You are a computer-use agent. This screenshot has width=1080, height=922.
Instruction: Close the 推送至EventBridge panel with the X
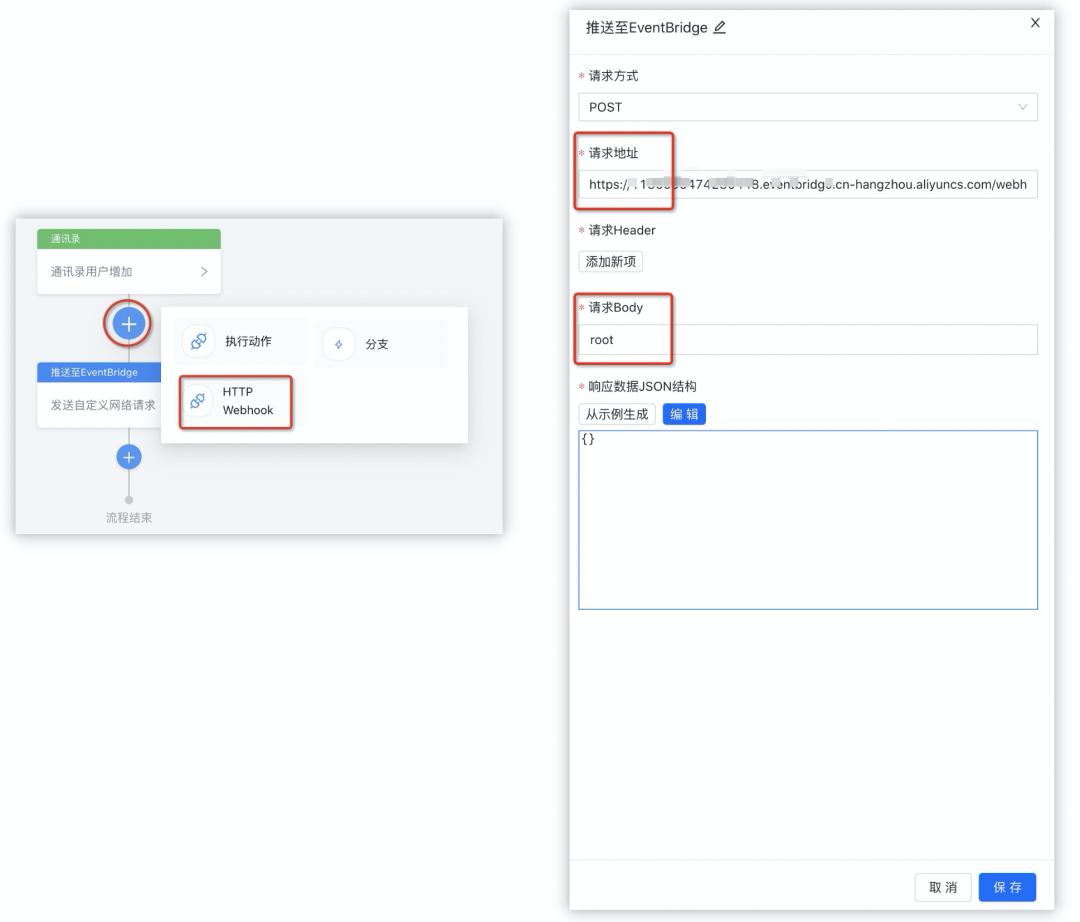point(1035,23)
